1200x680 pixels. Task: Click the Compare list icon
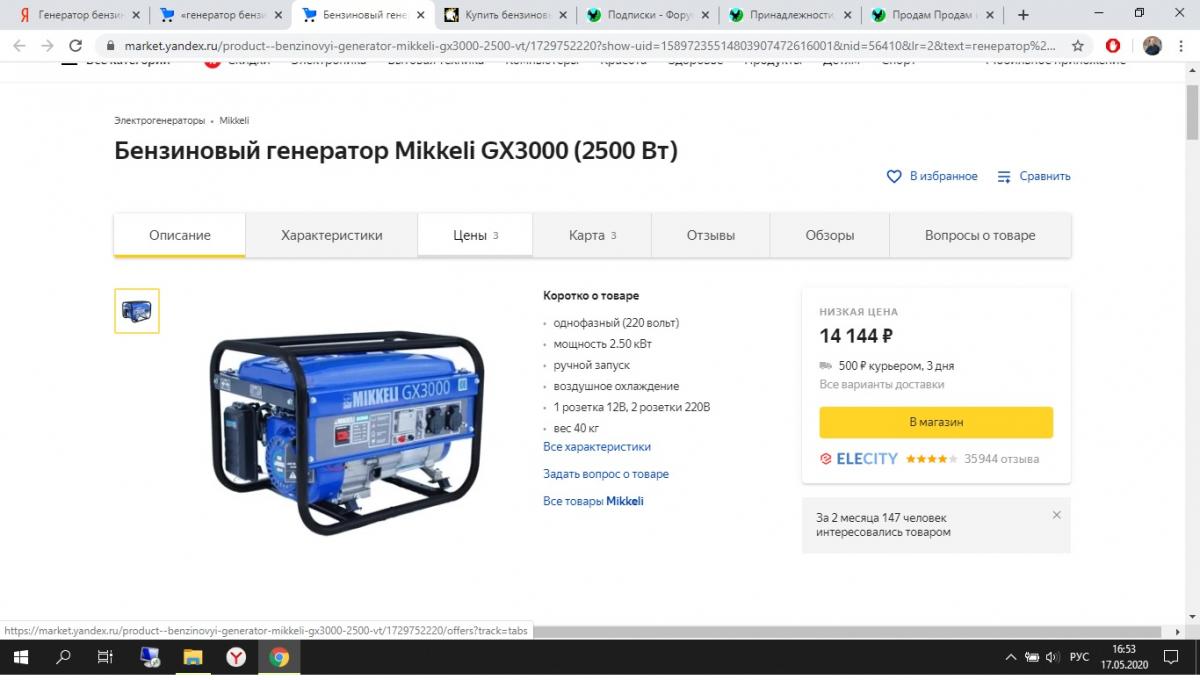[1004, 176]
